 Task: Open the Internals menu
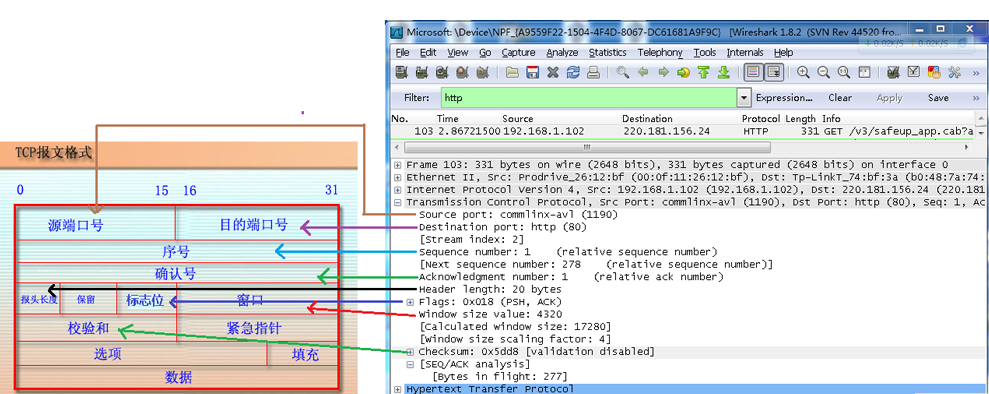pos(745,52)
